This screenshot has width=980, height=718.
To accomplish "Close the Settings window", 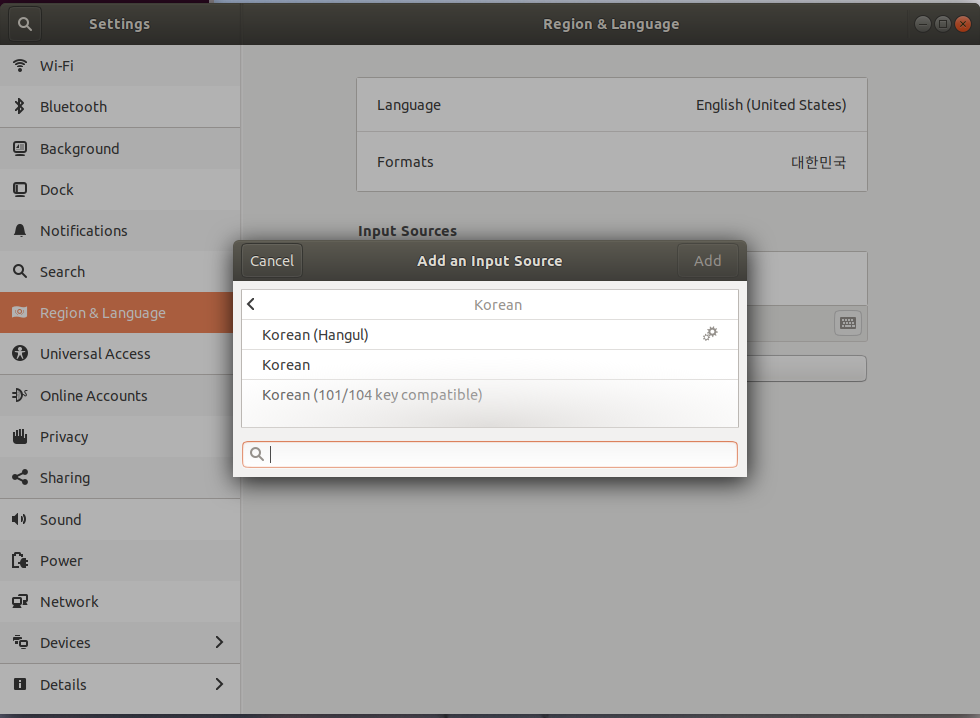I will pos(963,24).
